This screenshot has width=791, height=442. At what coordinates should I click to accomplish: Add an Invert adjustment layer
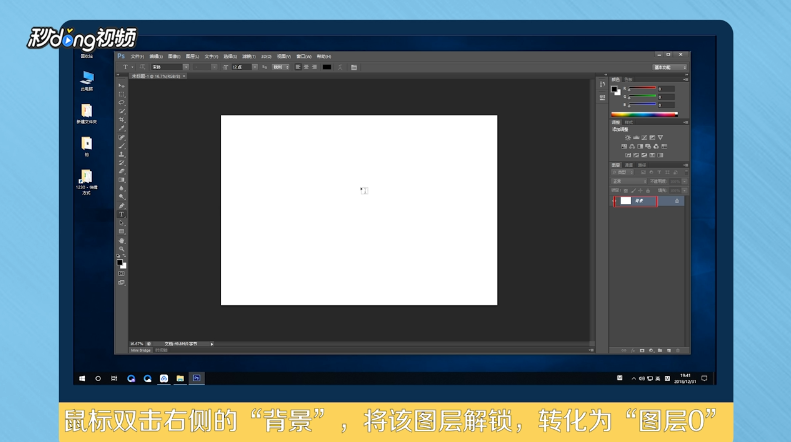click(628, 155)
